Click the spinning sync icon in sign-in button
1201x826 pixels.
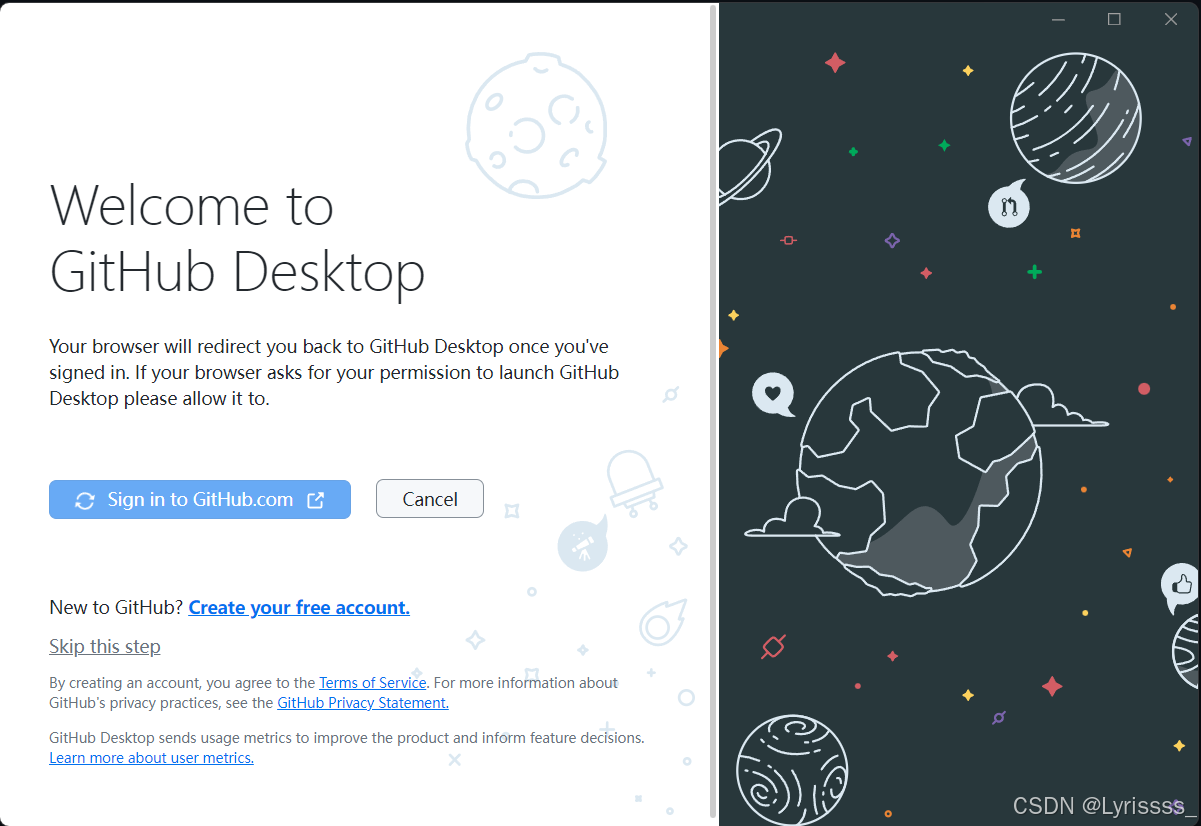pyautogui.click(x=85, y=500)
